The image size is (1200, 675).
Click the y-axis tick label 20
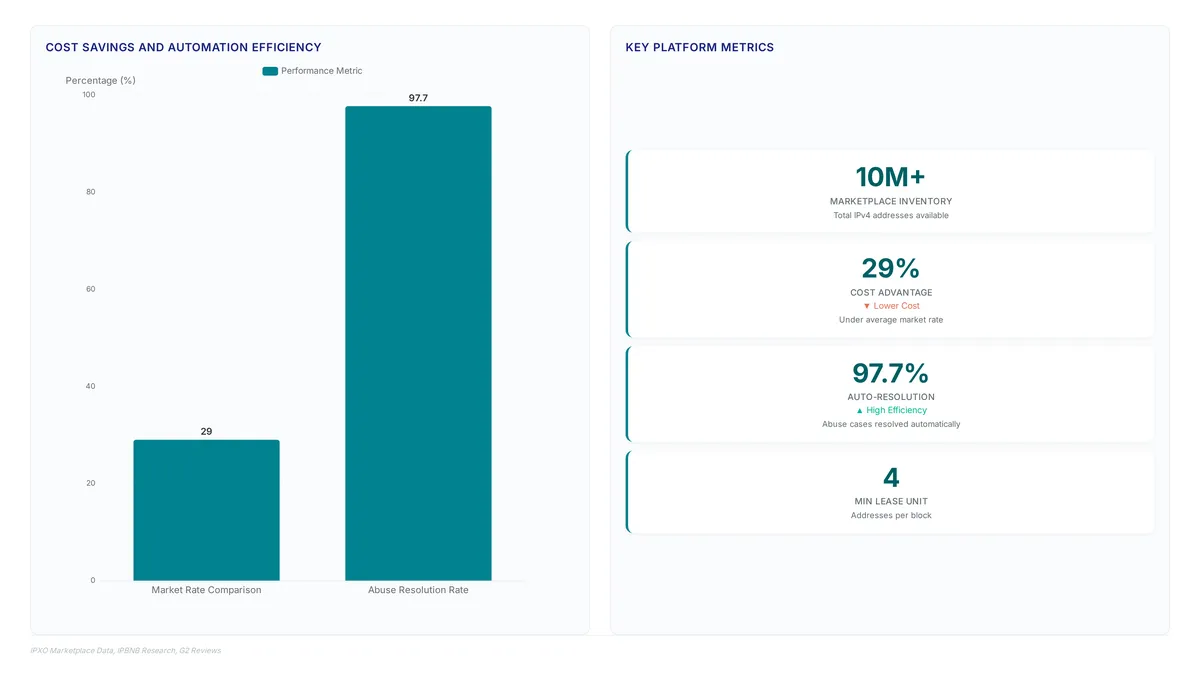tap(91, 483)
